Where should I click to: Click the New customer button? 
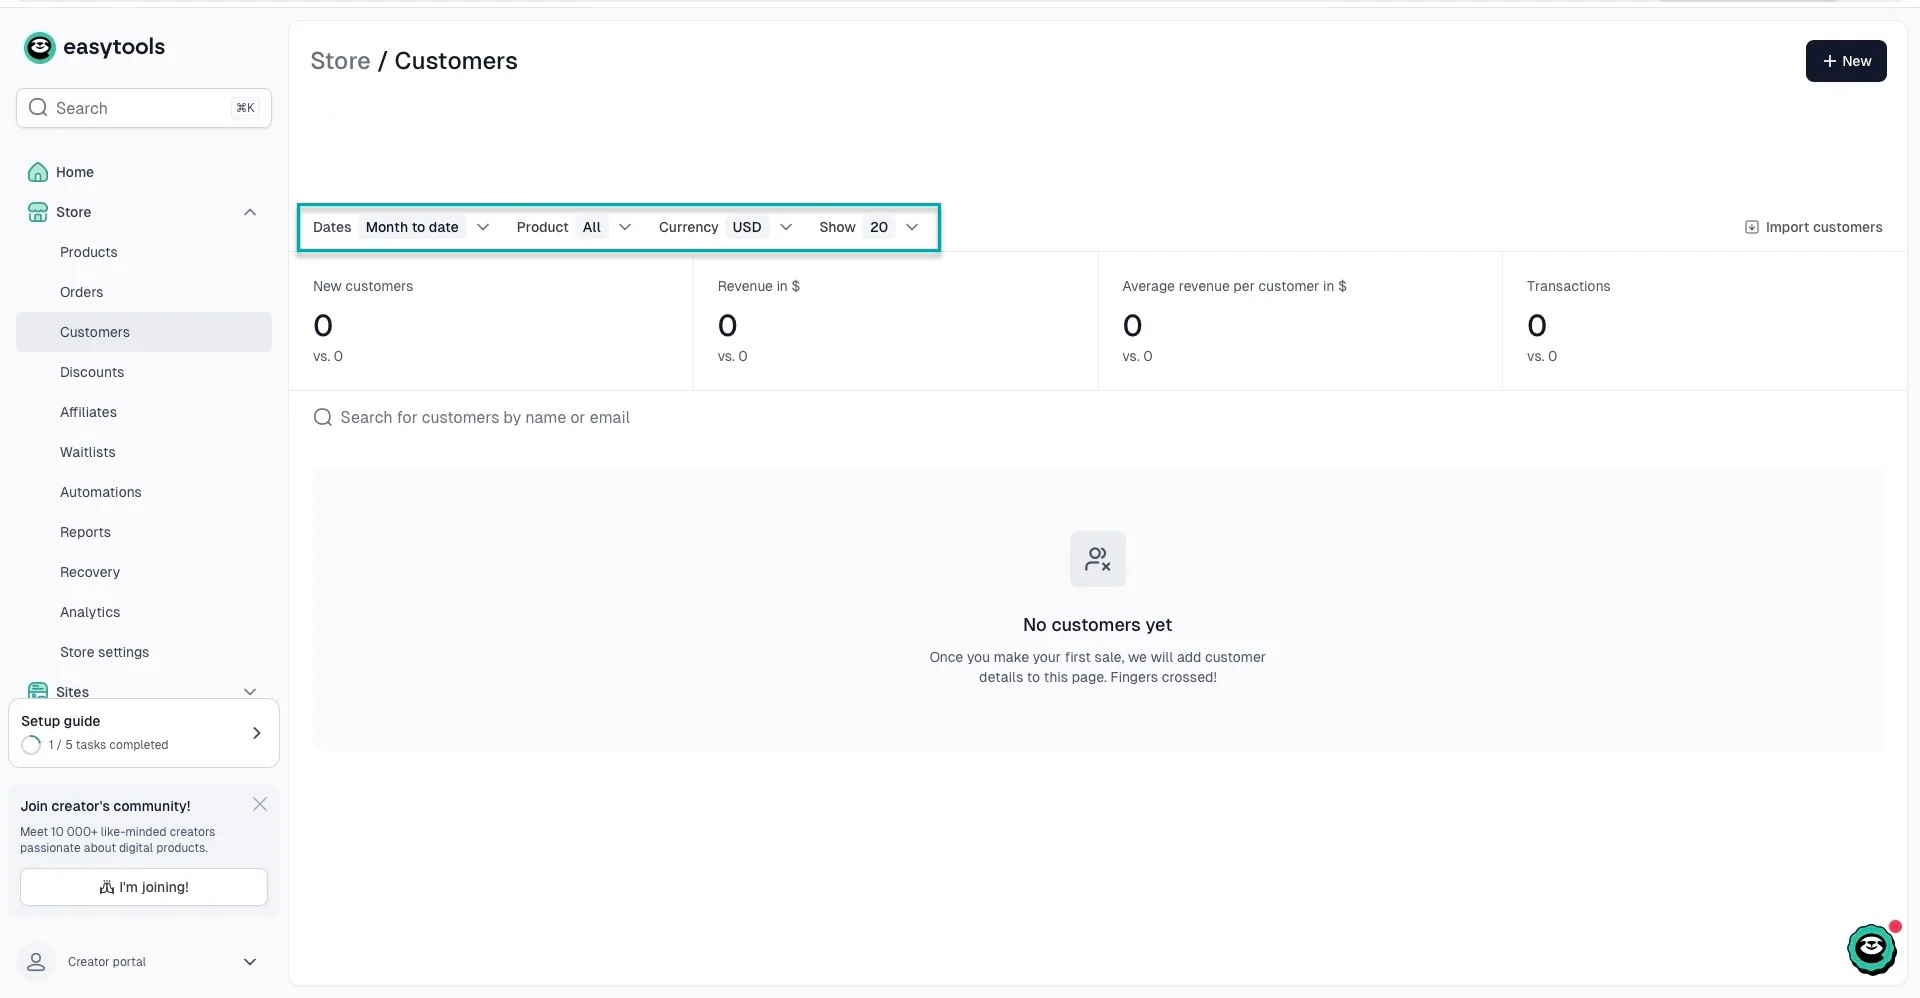[x=1846, y=61]
